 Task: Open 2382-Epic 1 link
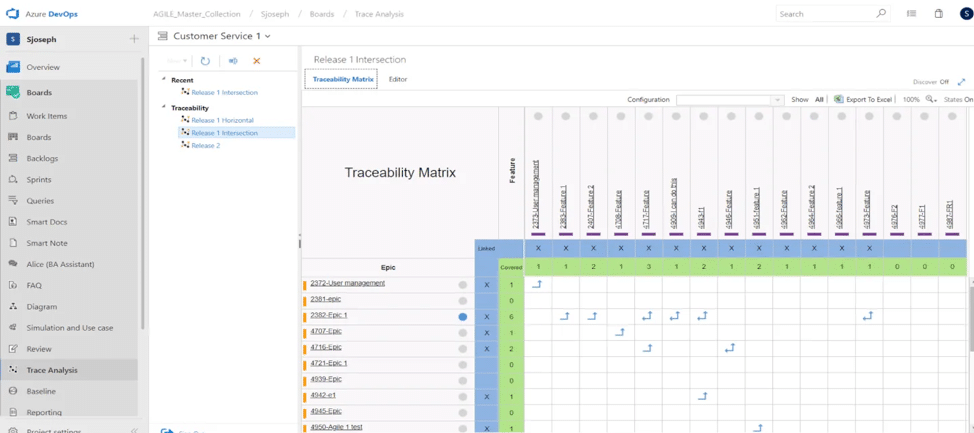pos(329,315)
